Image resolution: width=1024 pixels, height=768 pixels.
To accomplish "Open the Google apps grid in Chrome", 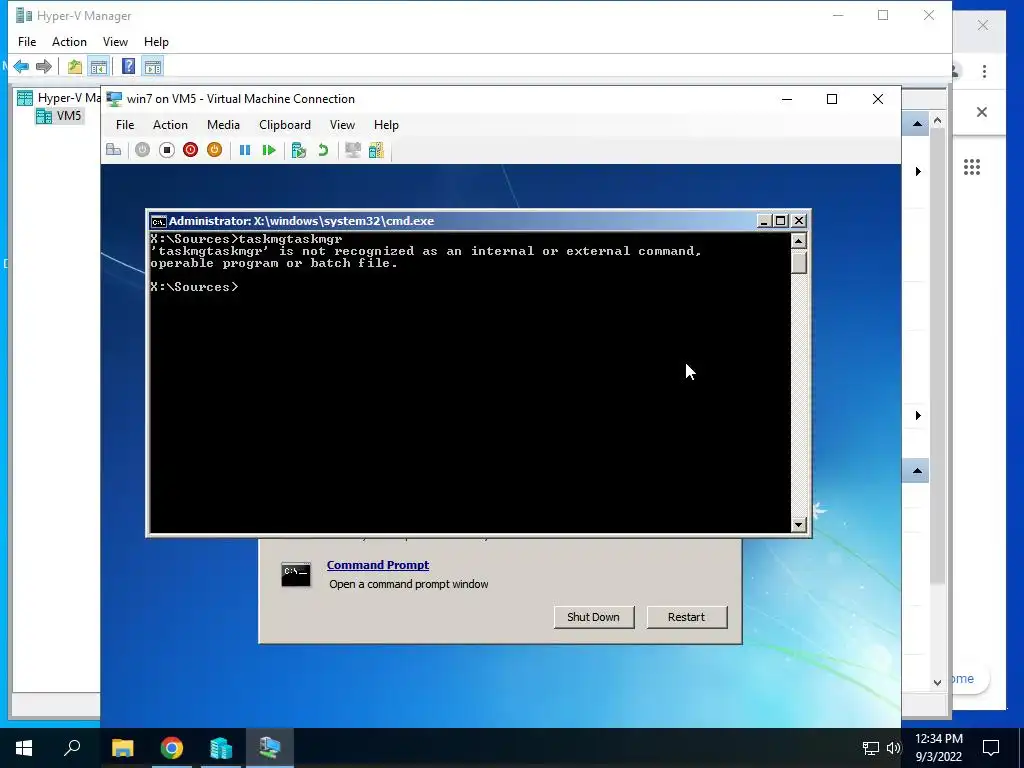I will tap(972, 167).
